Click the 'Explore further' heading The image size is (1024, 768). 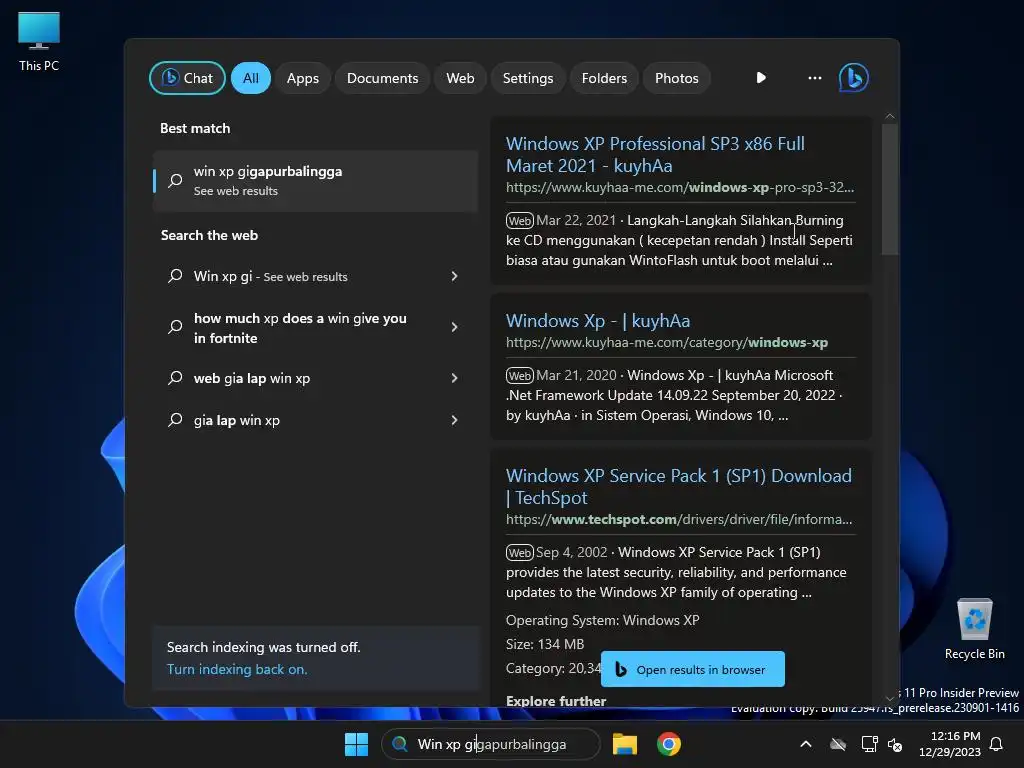[556, 701]
